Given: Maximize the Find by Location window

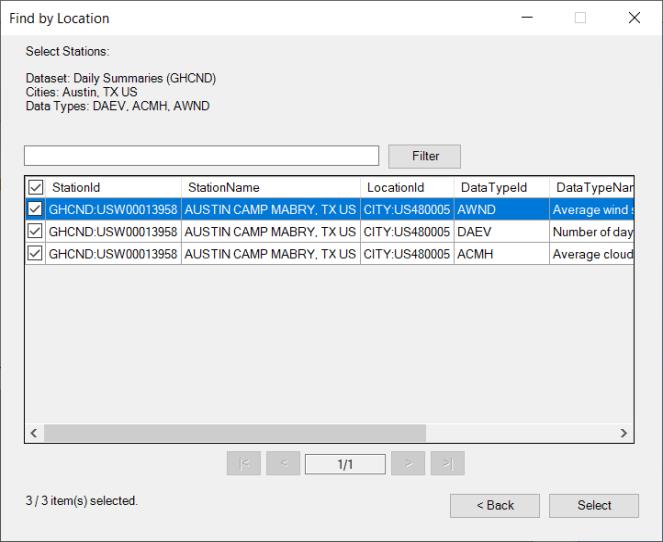Looking at the screenshot, I should pos(580,18).
